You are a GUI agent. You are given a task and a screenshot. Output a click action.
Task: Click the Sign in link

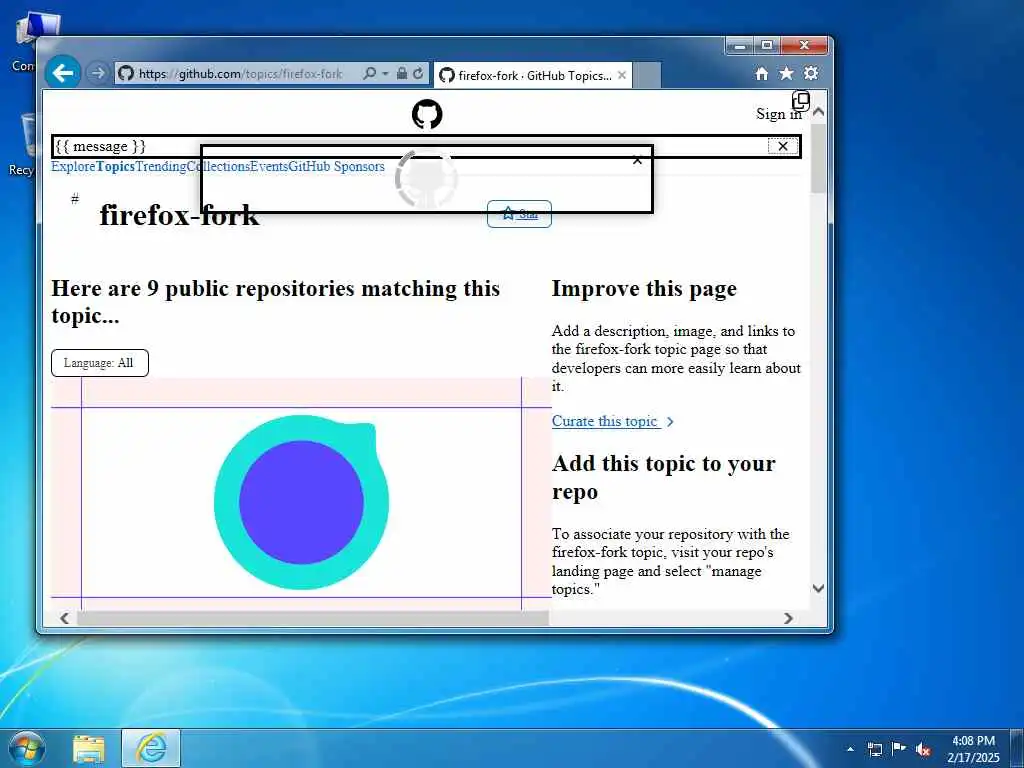point(778,114)
